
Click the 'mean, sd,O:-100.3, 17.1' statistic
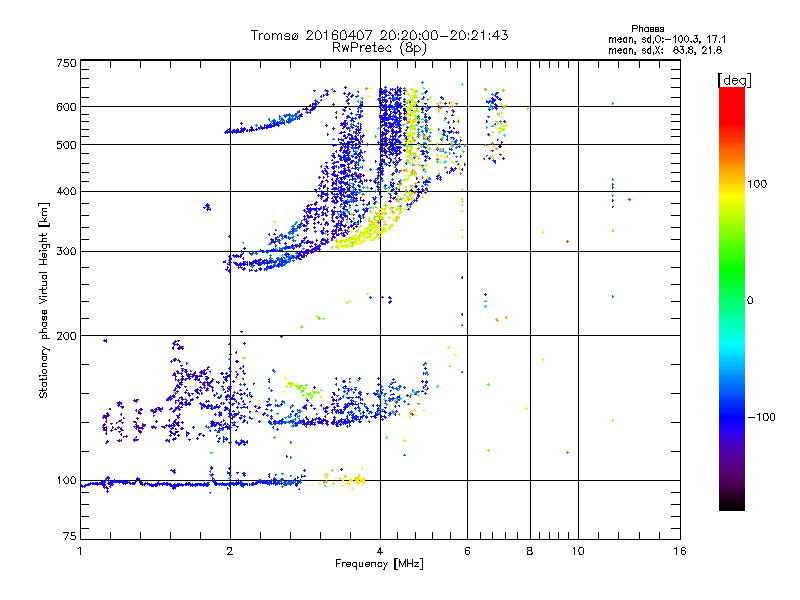(667, 39)
